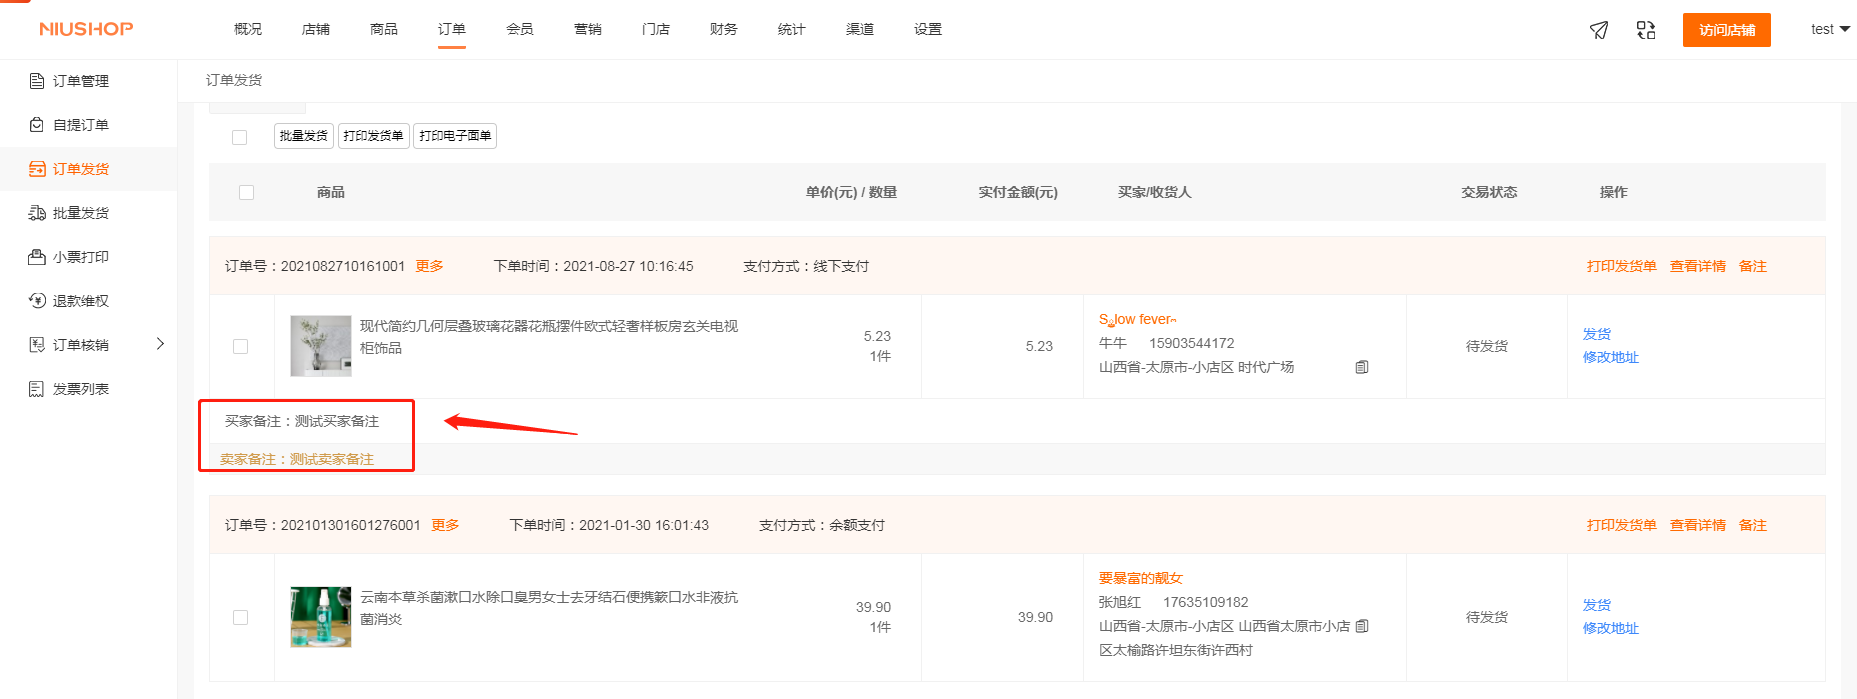
Task: Open the mouthwash product thumbnail
Action: click(x=321, y=617)
